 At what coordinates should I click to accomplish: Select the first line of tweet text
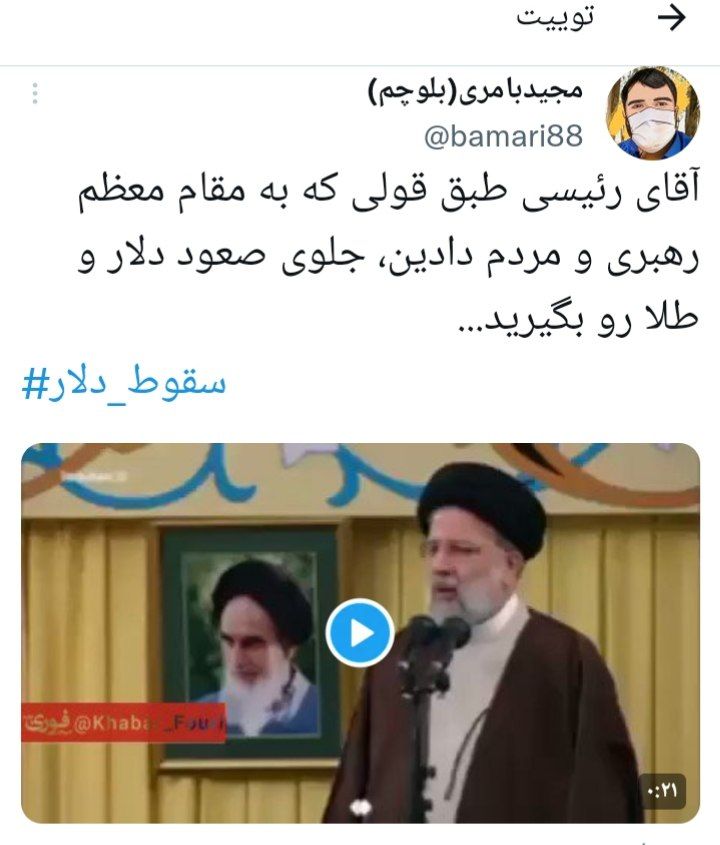pyautogui.click(x=388, y=192)
